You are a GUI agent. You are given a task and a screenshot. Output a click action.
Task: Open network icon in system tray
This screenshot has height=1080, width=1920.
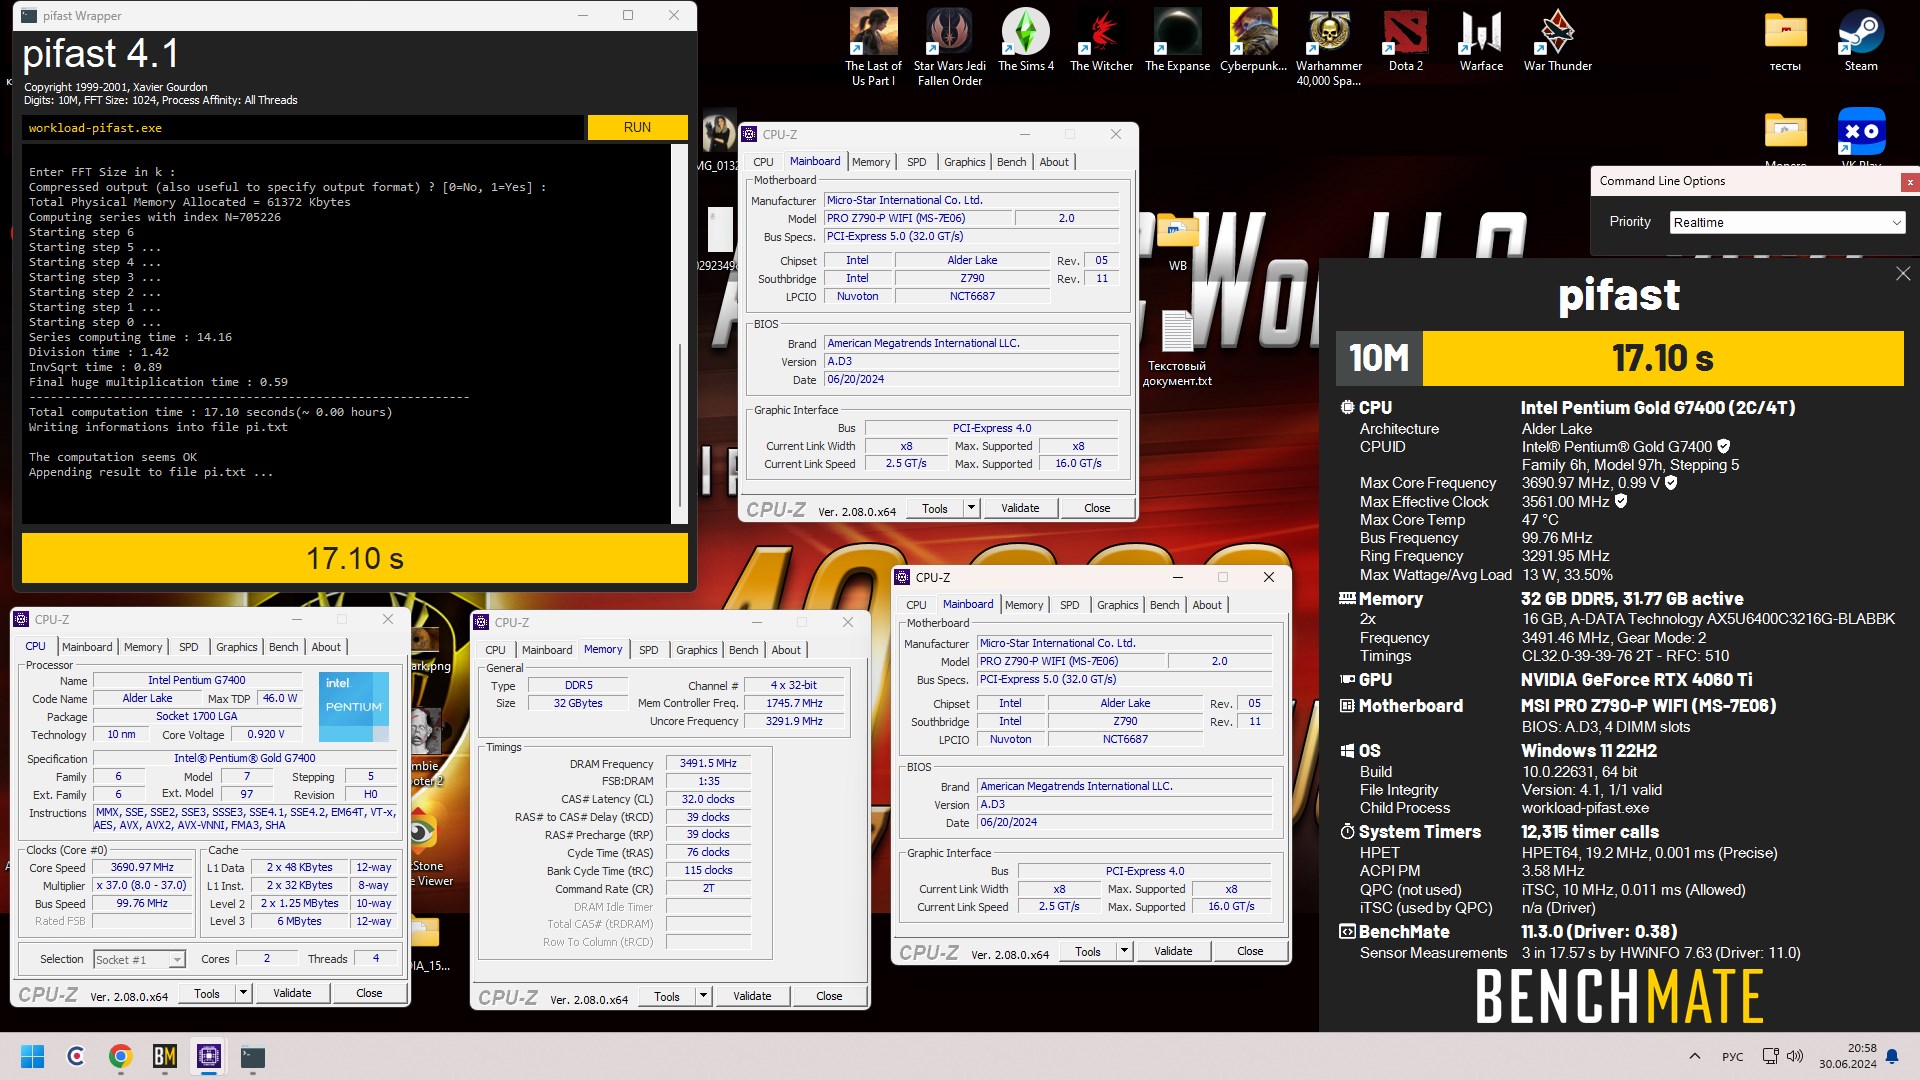[1770, 1056]
